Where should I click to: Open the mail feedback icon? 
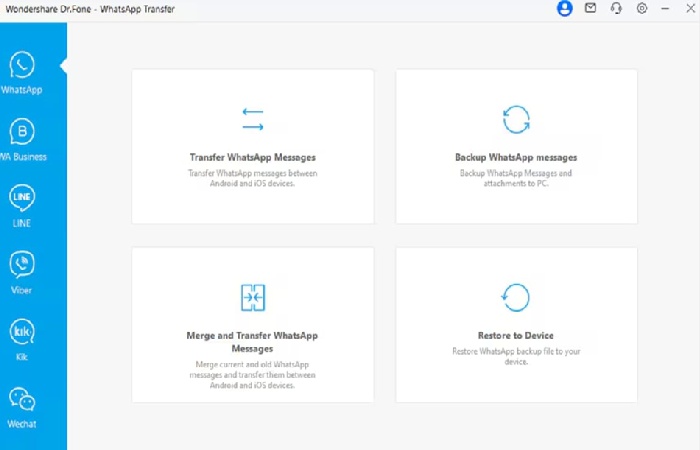tap(591, 8)
